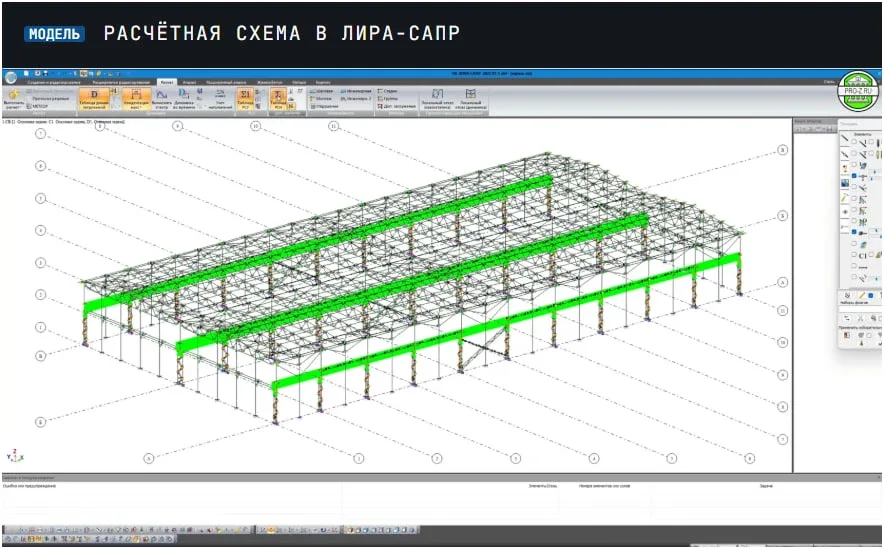Switch to Расширенный анализ ribbon tab
Image resolution: width=884 pixels, height=549 pixels.
pyautogui.click(x=226, y=82)
